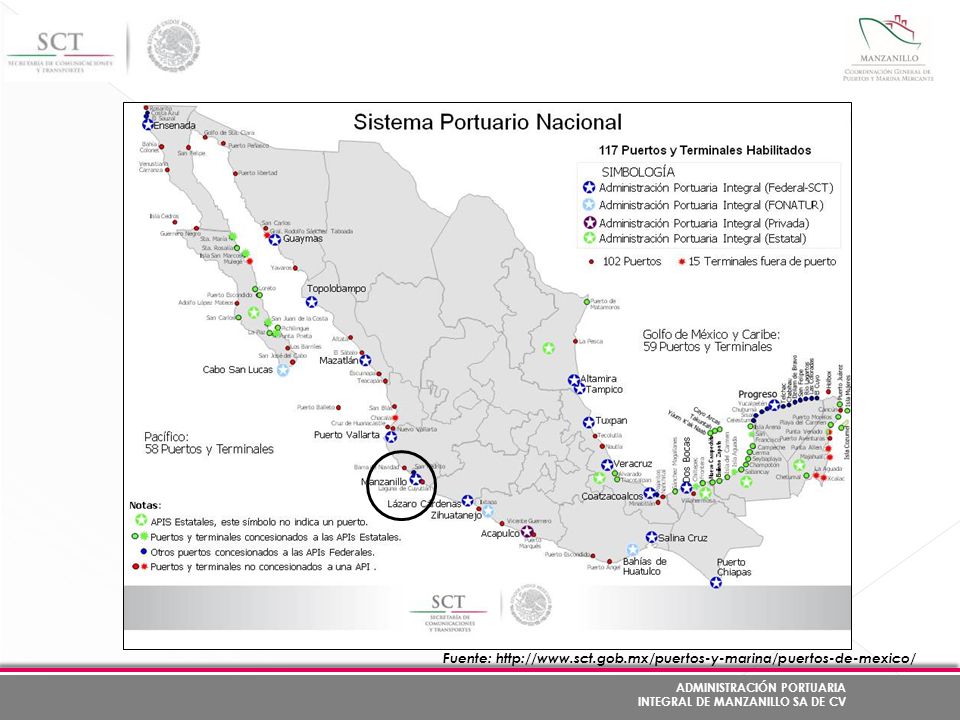Click '15 Terminales fuera de puerto' legend entry
Viewport: 960px width, 720px height.
click(x=762, y=261)
